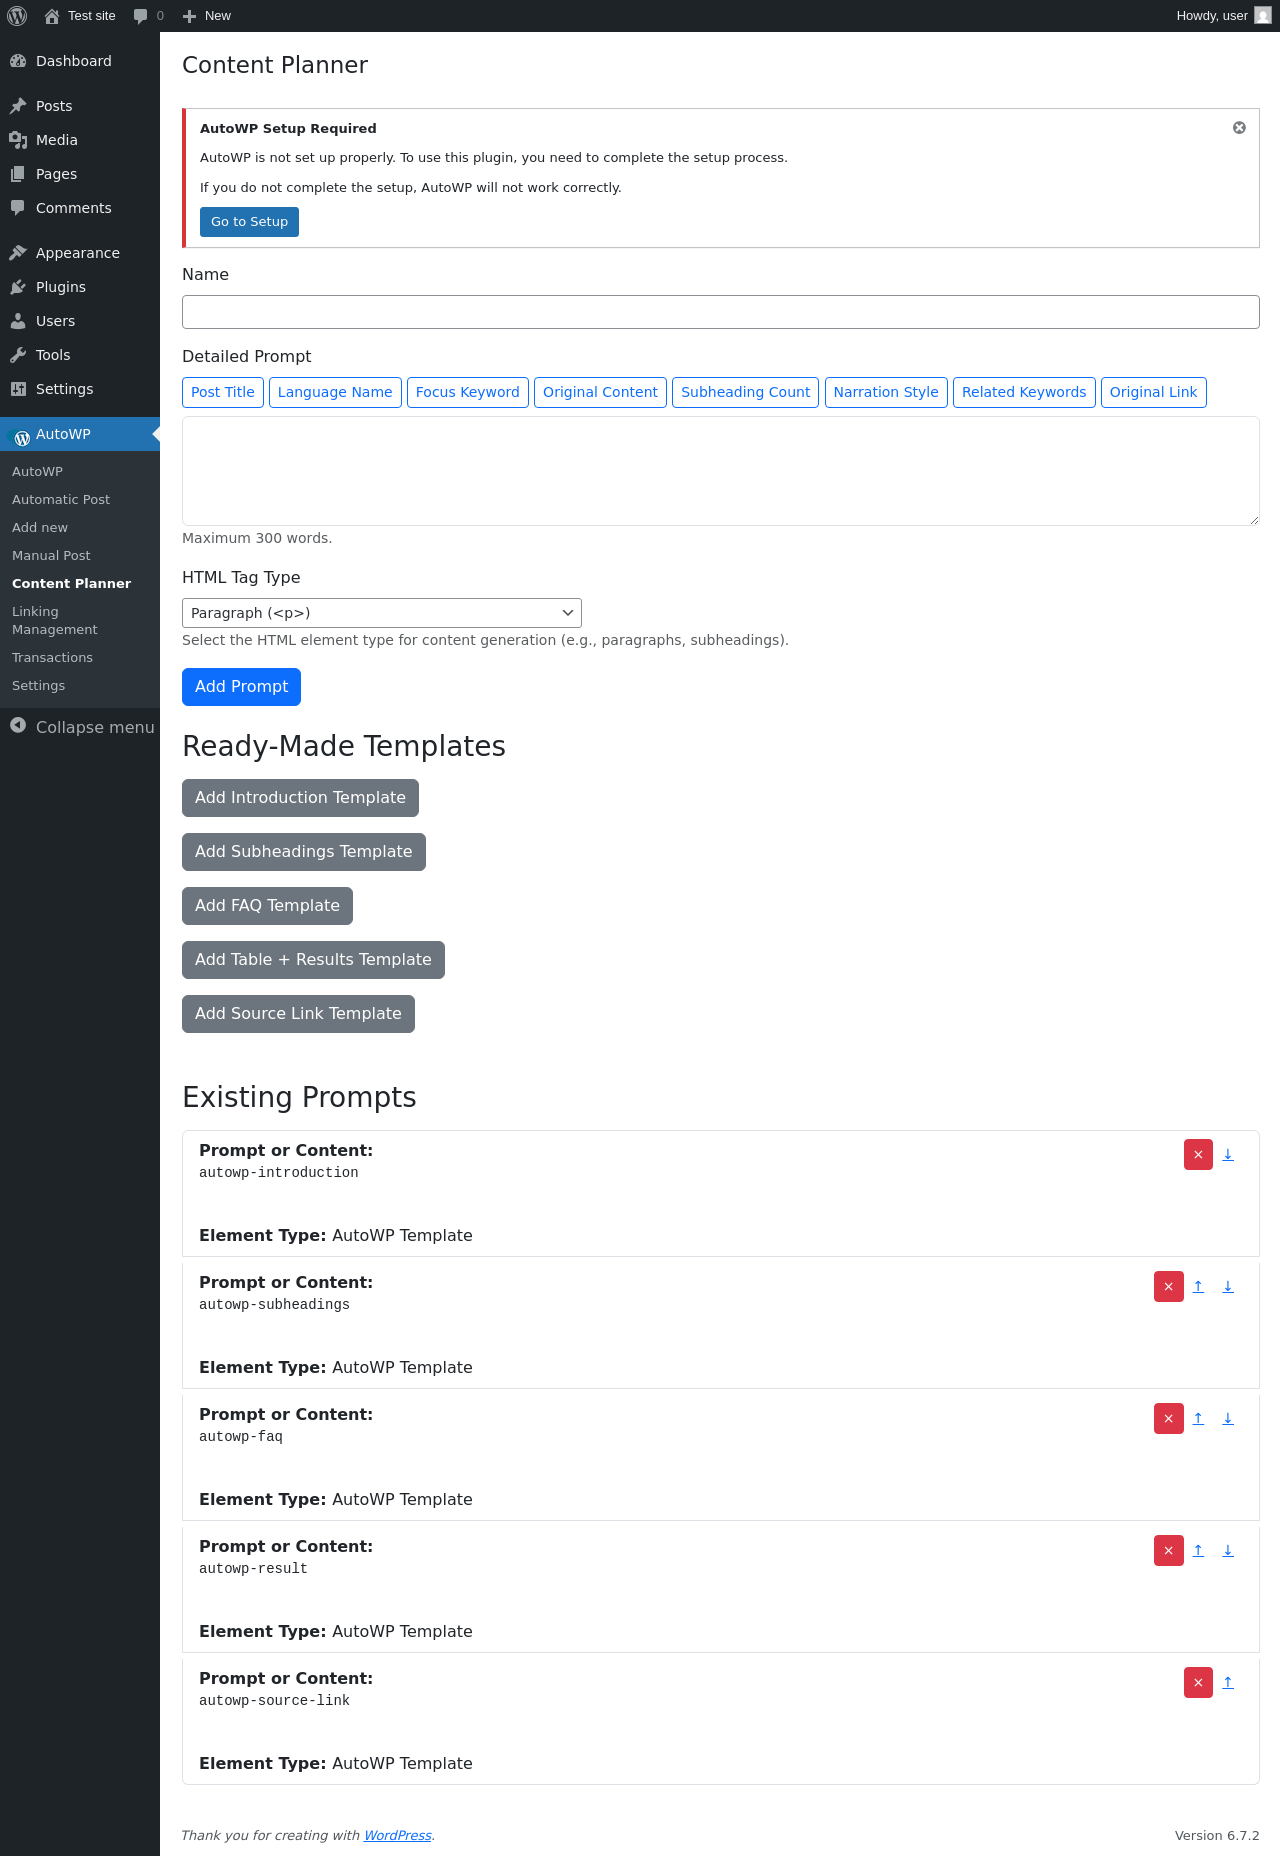Insert the Original Link tag
Viewport: 1280px width, 1856px height.
coord(1153,392)
